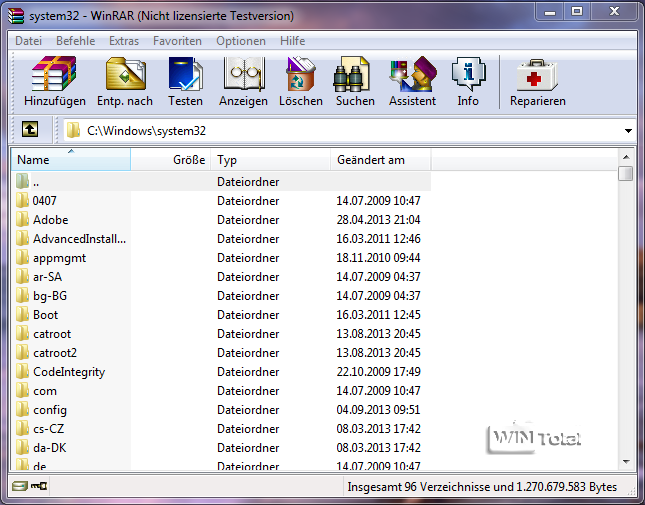Click the Testen toolbar icon
The image size is (645, 505).
[x=186, y=74]
